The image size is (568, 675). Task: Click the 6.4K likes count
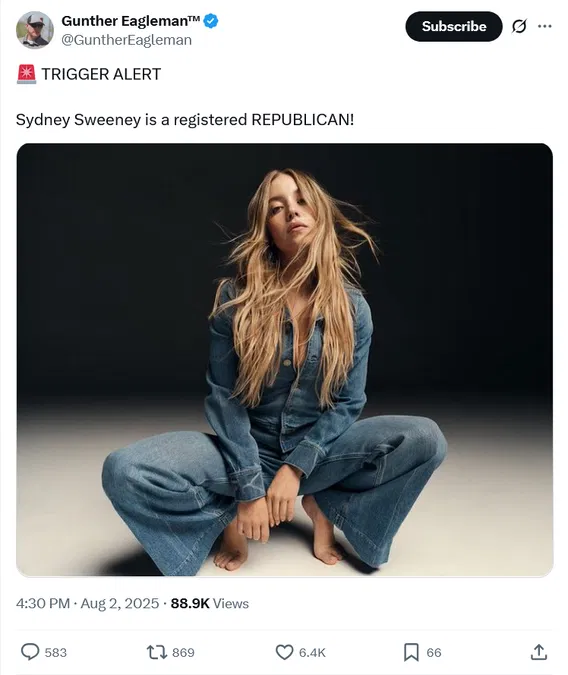click(312, 653)
